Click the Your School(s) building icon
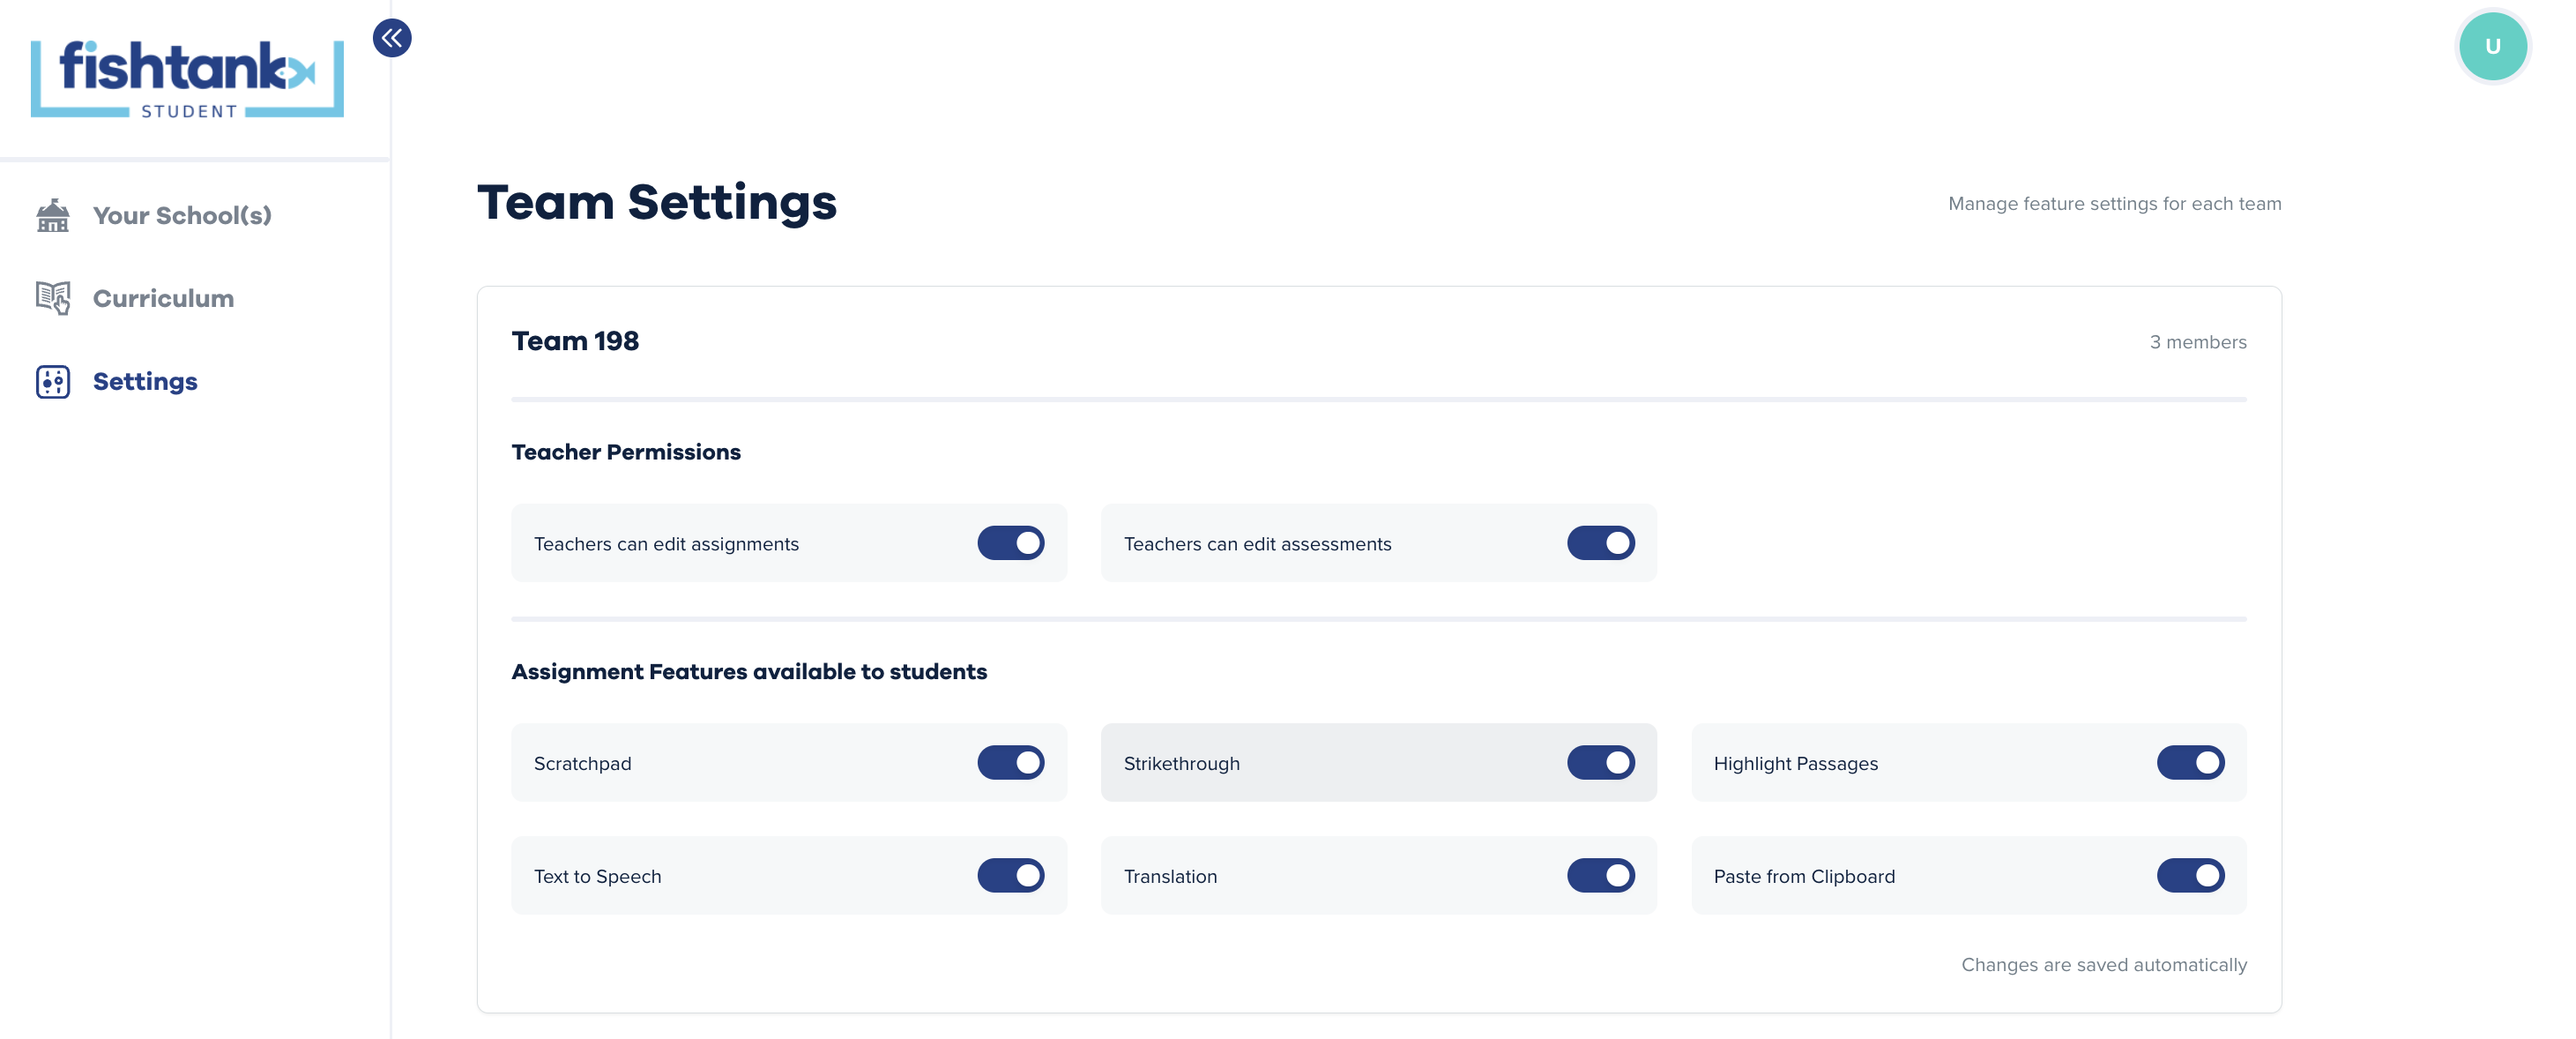Image resolution: width=2576 pixels, height=1039 pixels. tap(53, 215)
